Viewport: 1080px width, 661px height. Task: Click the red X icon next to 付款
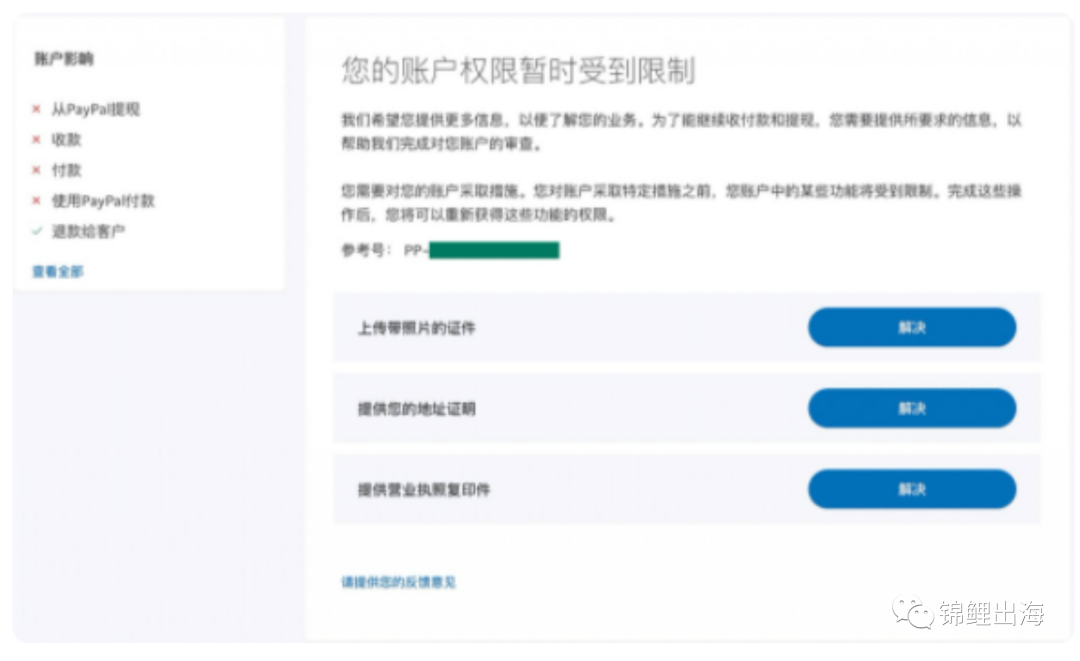tap(37, 170)
